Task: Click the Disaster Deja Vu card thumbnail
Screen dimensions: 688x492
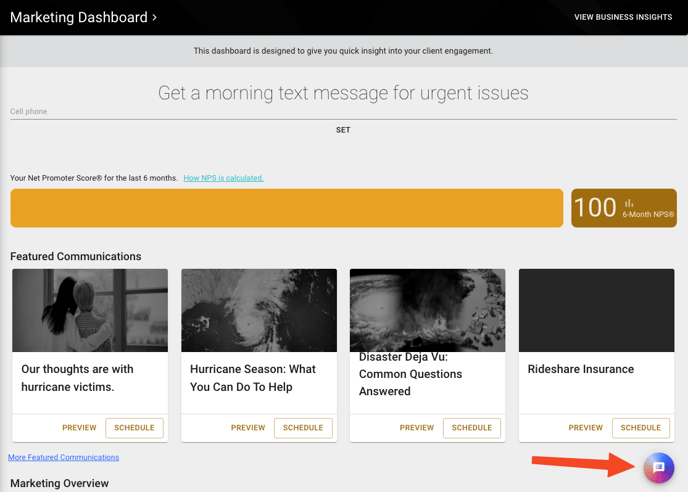Action: (427, 310)
